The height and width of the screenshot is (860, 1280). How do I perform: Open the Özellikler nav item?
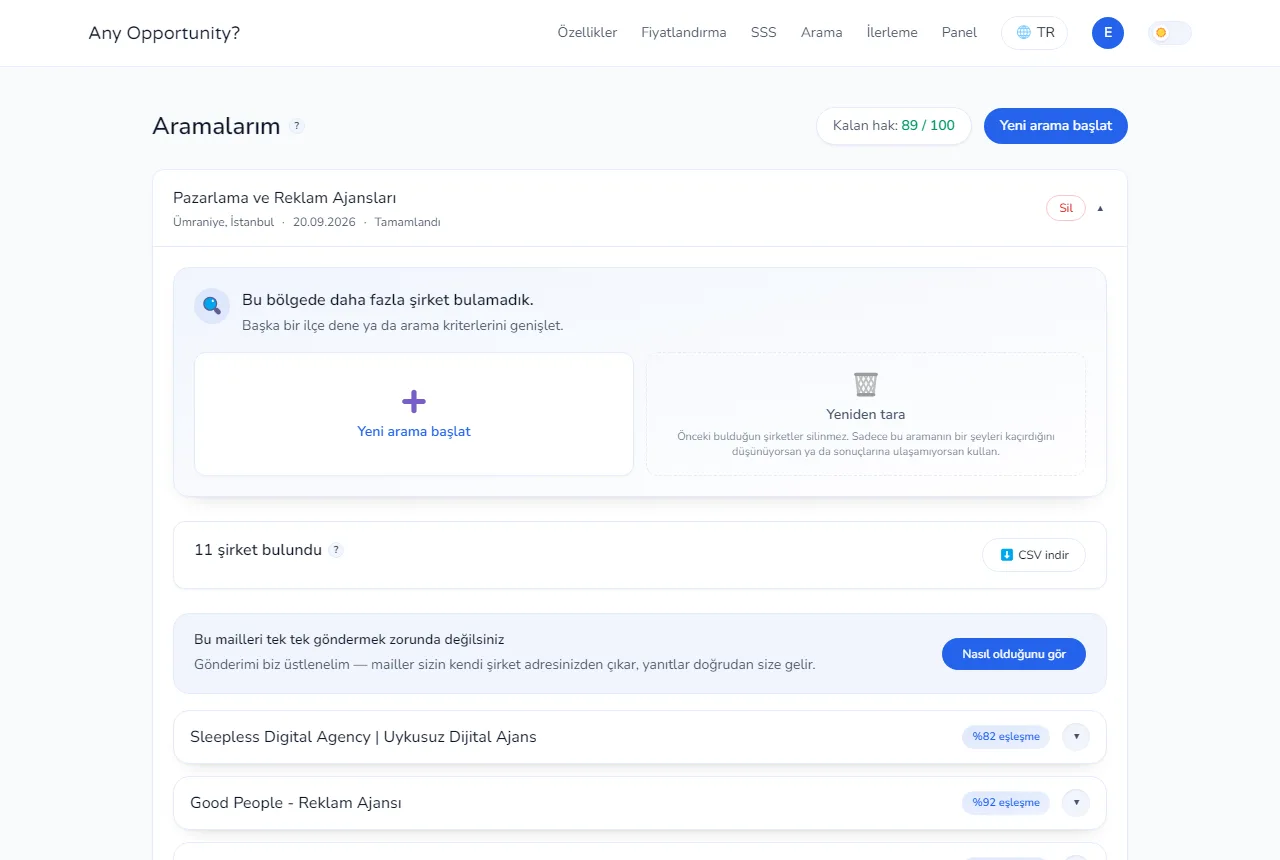pos(587,33)
